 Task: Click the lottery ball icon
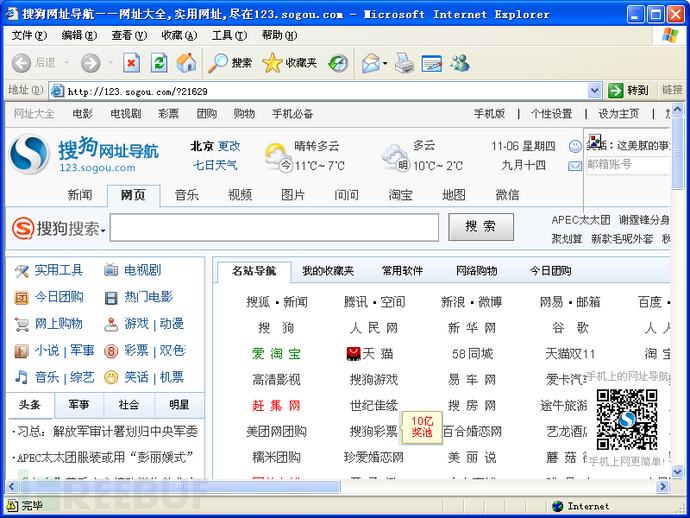[111, 351]
